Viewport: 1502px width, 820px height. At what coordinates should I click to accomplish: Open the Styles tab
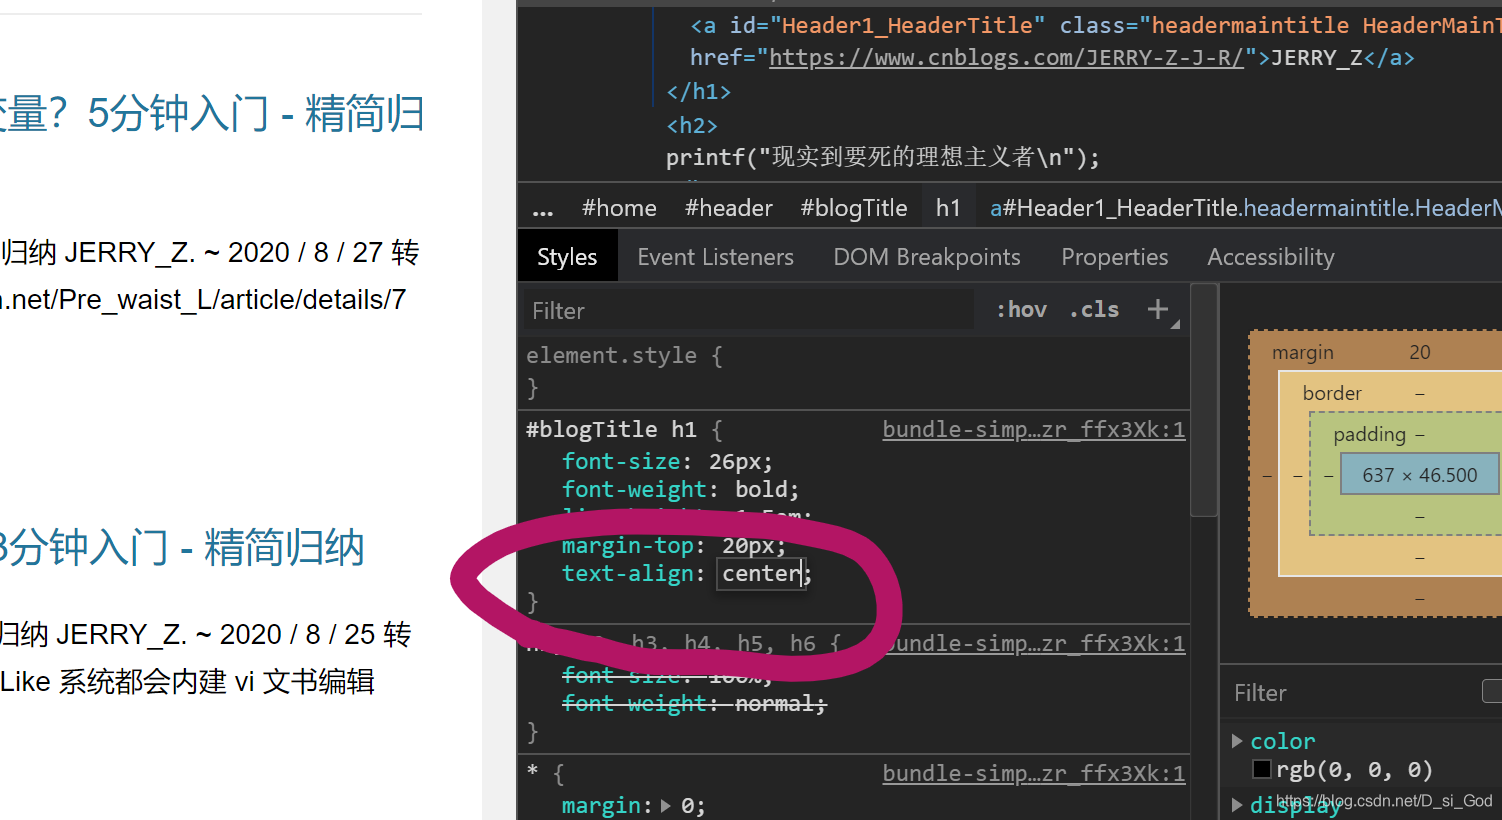[x=567, y=257]
